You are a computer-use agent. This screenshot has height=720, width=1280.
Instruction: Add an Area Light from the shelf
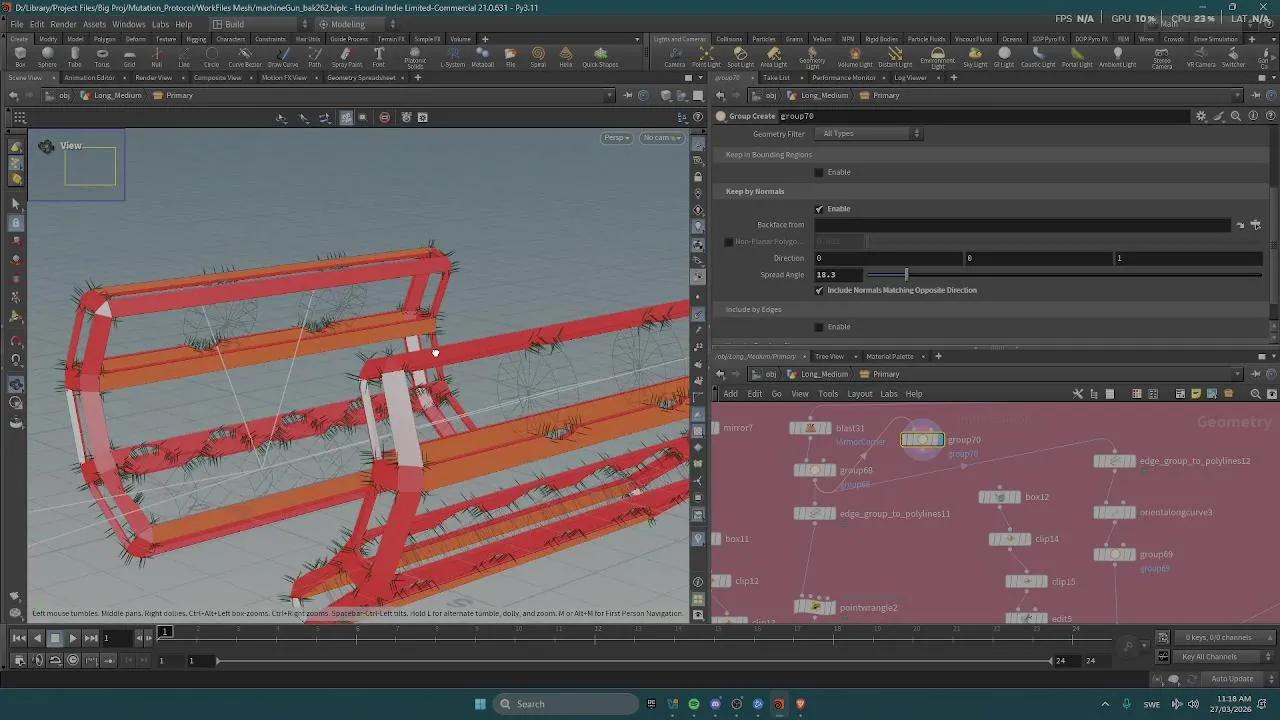pyautogui.click(x=773, y=57)
